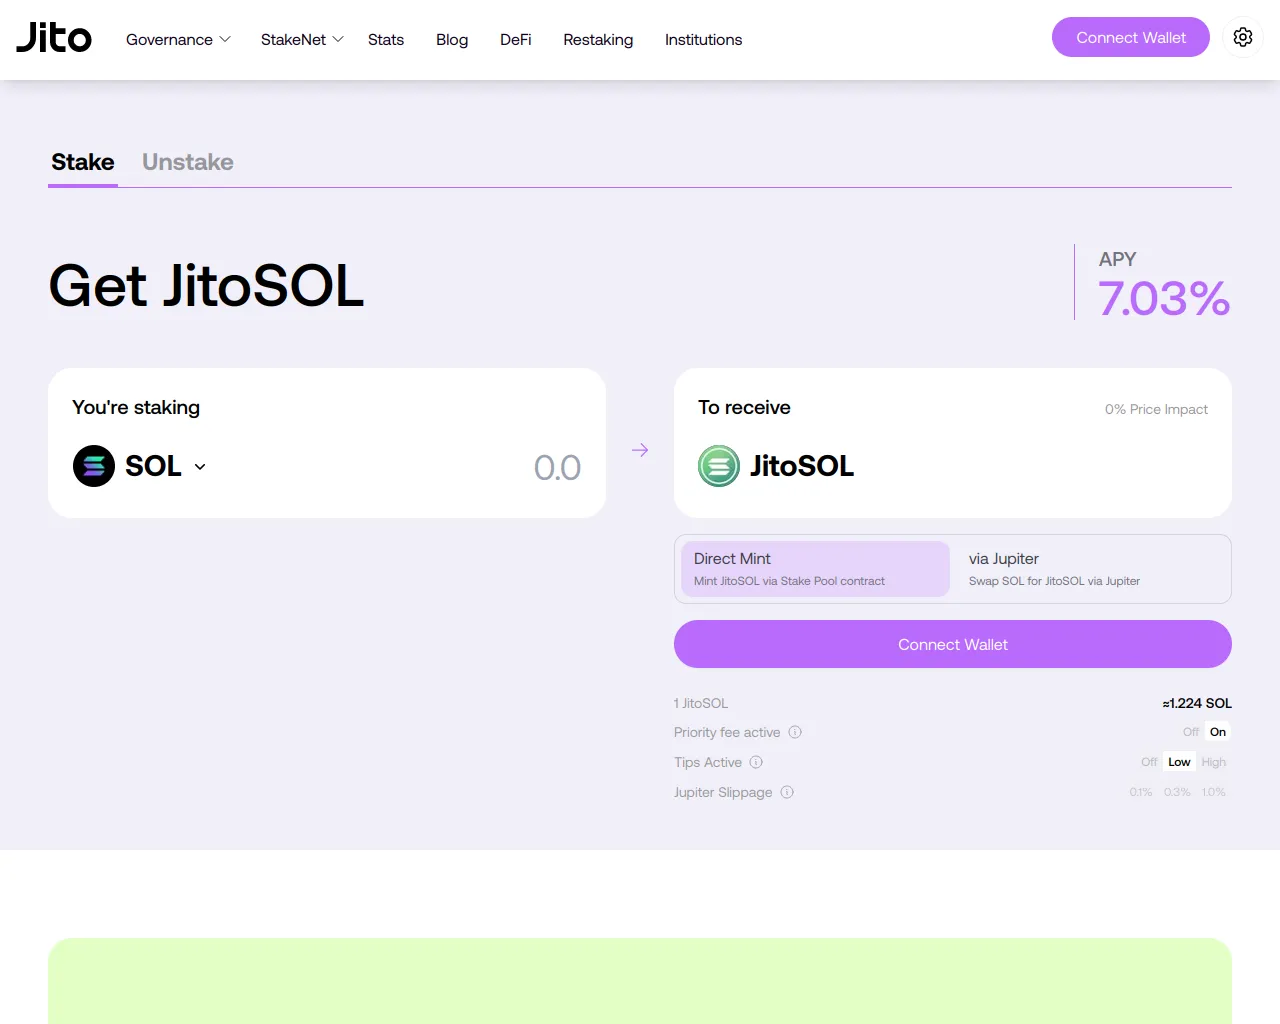Click the 1 JitoSOL label
The width and height of the screenshot is (1280, 1024).
click(701, 703)
